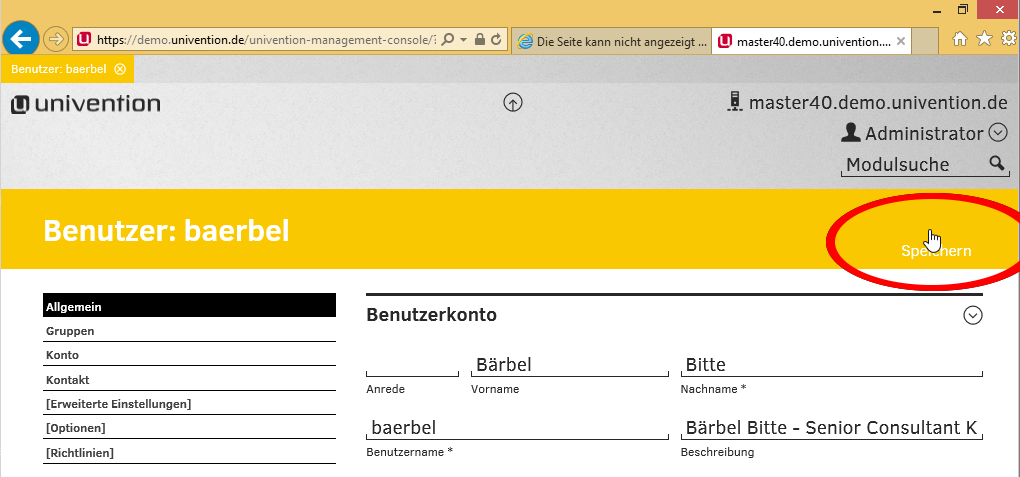Select the Gruppen section in sidebar

(x=70, y=331)
